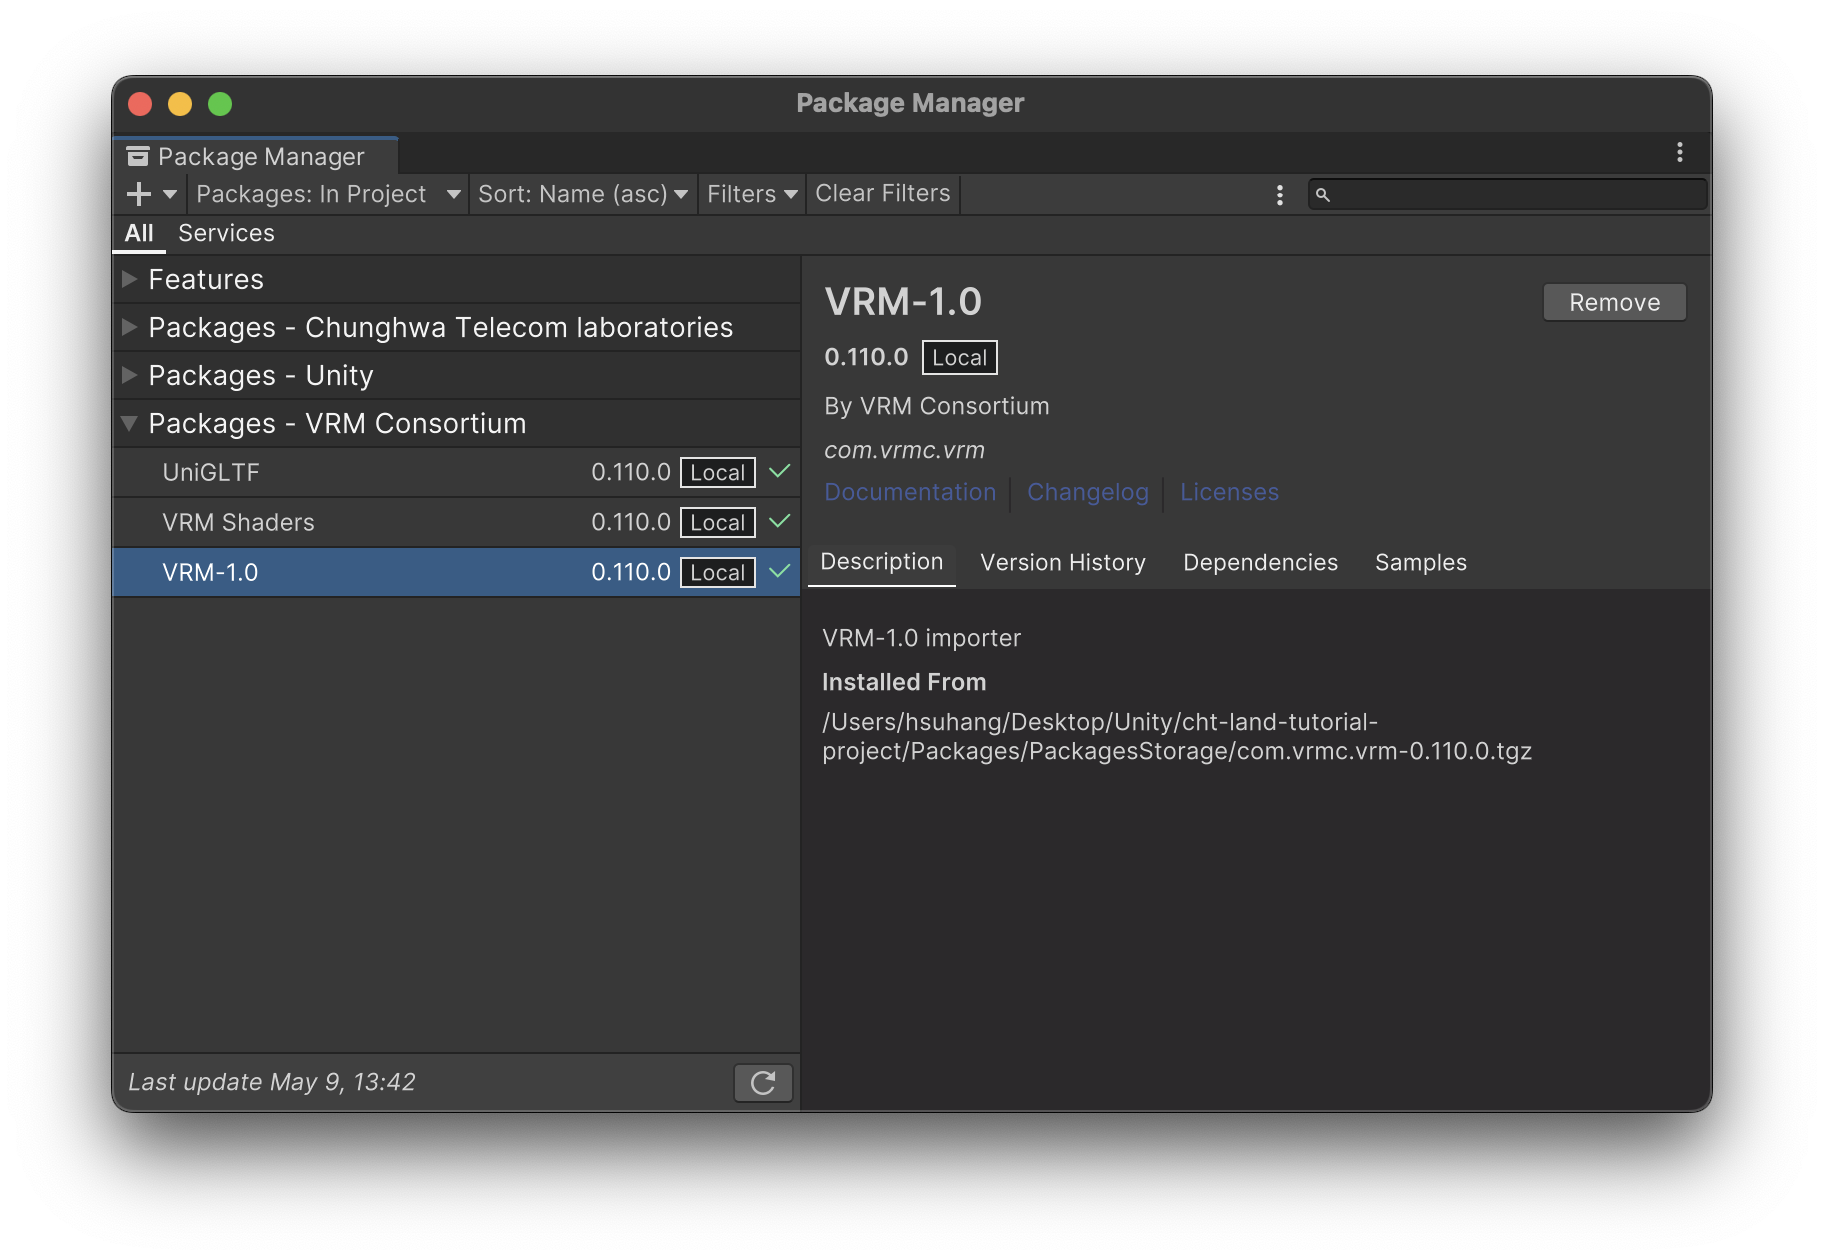
Task: Switch to the Dependencies tab
Action: coord(1260,562)
